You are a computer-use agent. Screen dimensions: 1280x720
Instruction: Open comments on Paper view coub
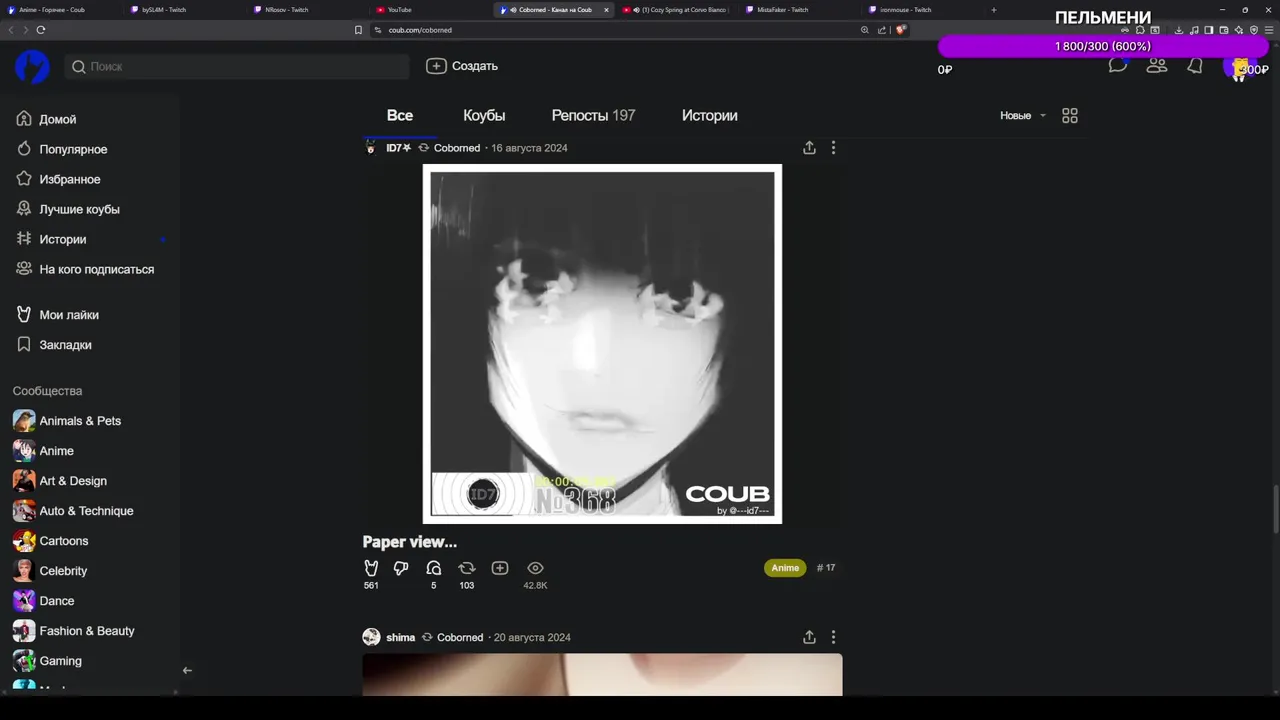[433, 568]
